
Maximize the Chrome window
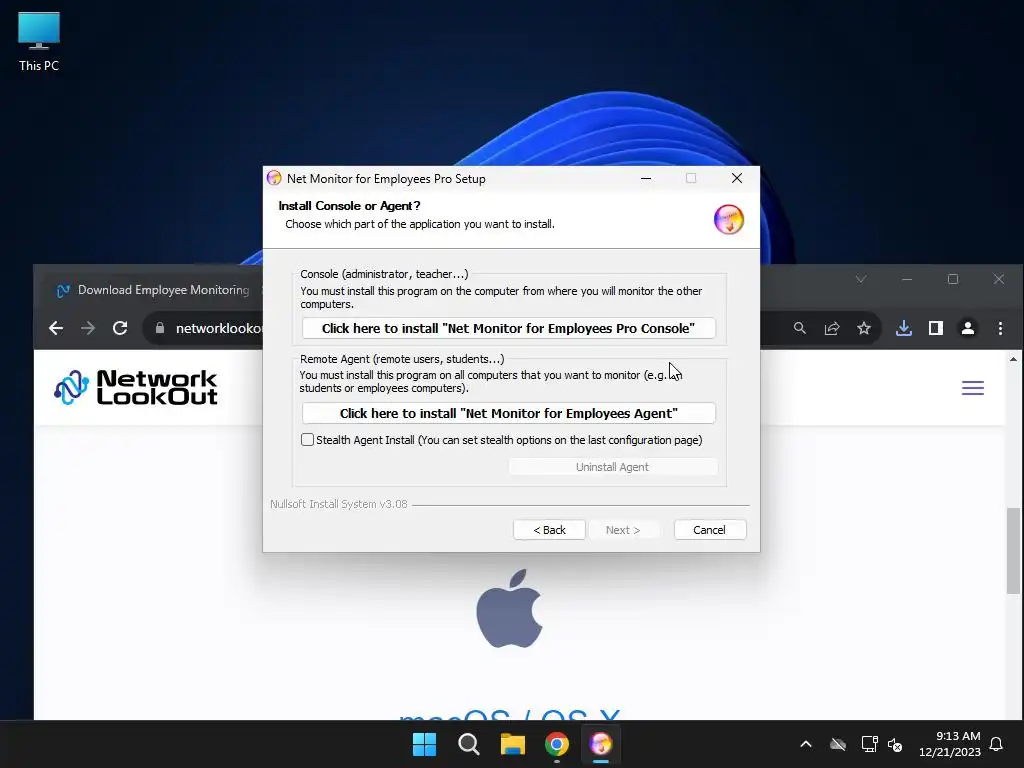point(953,279)
